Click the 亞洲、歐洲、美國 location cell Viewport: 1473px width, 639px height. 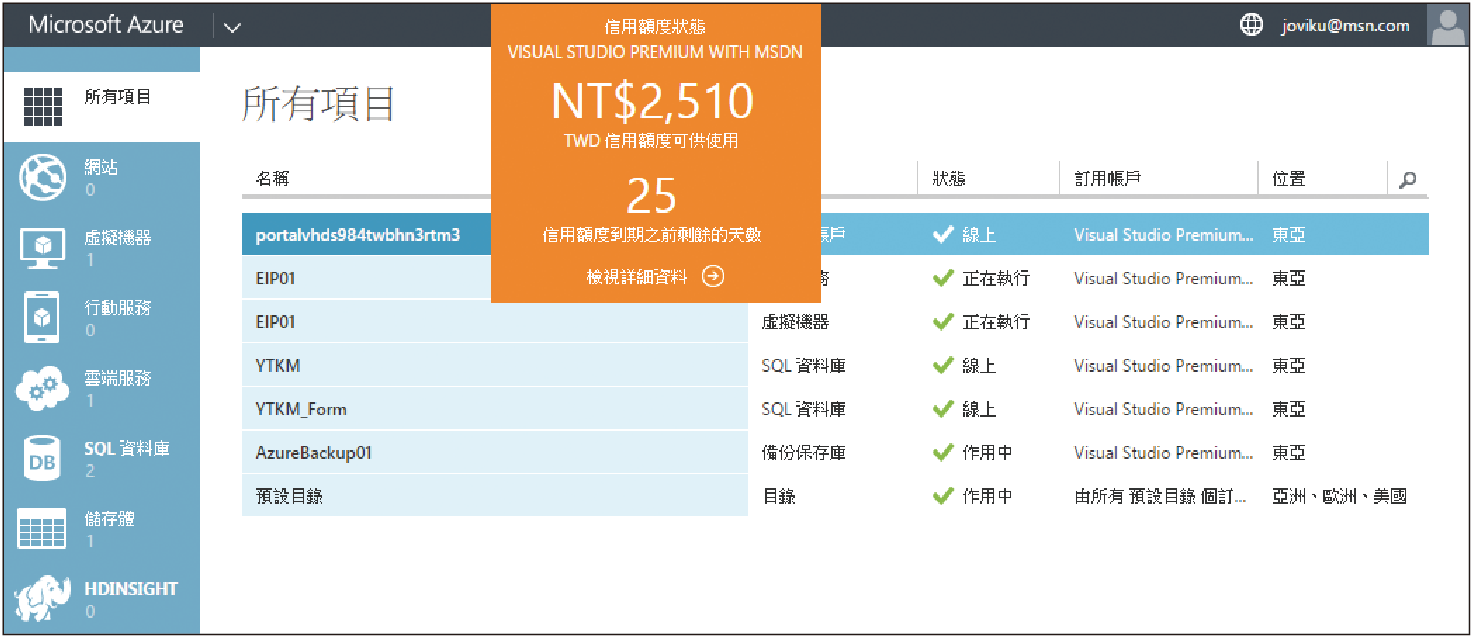1340,496
